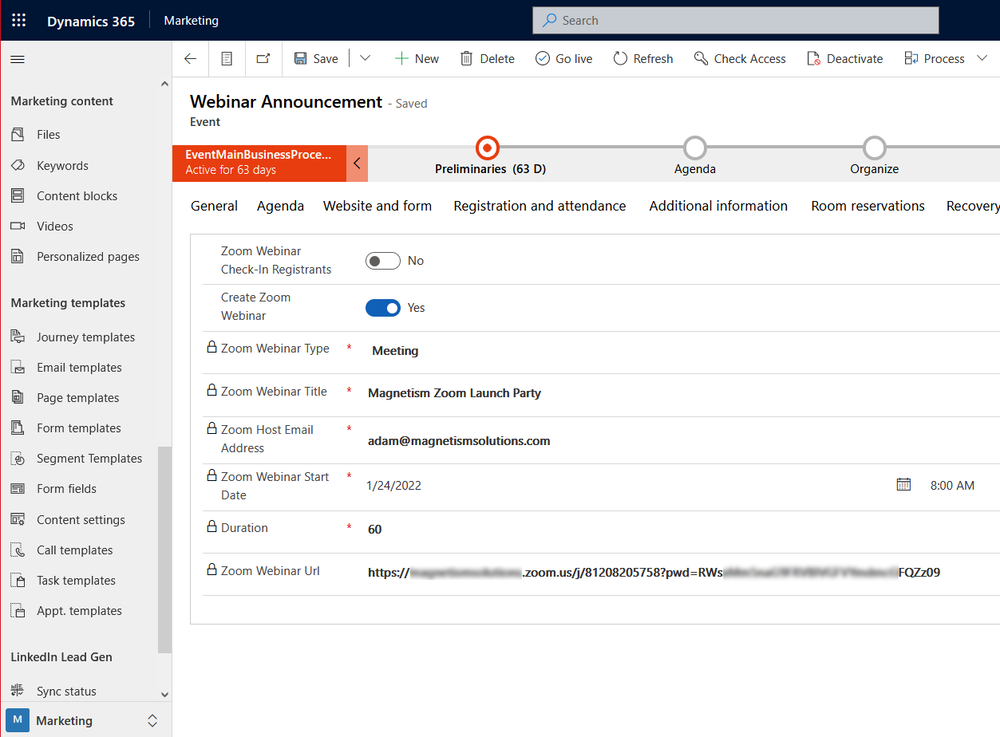
Task: Switch to the General tab
Action: [x=214, y=206]
